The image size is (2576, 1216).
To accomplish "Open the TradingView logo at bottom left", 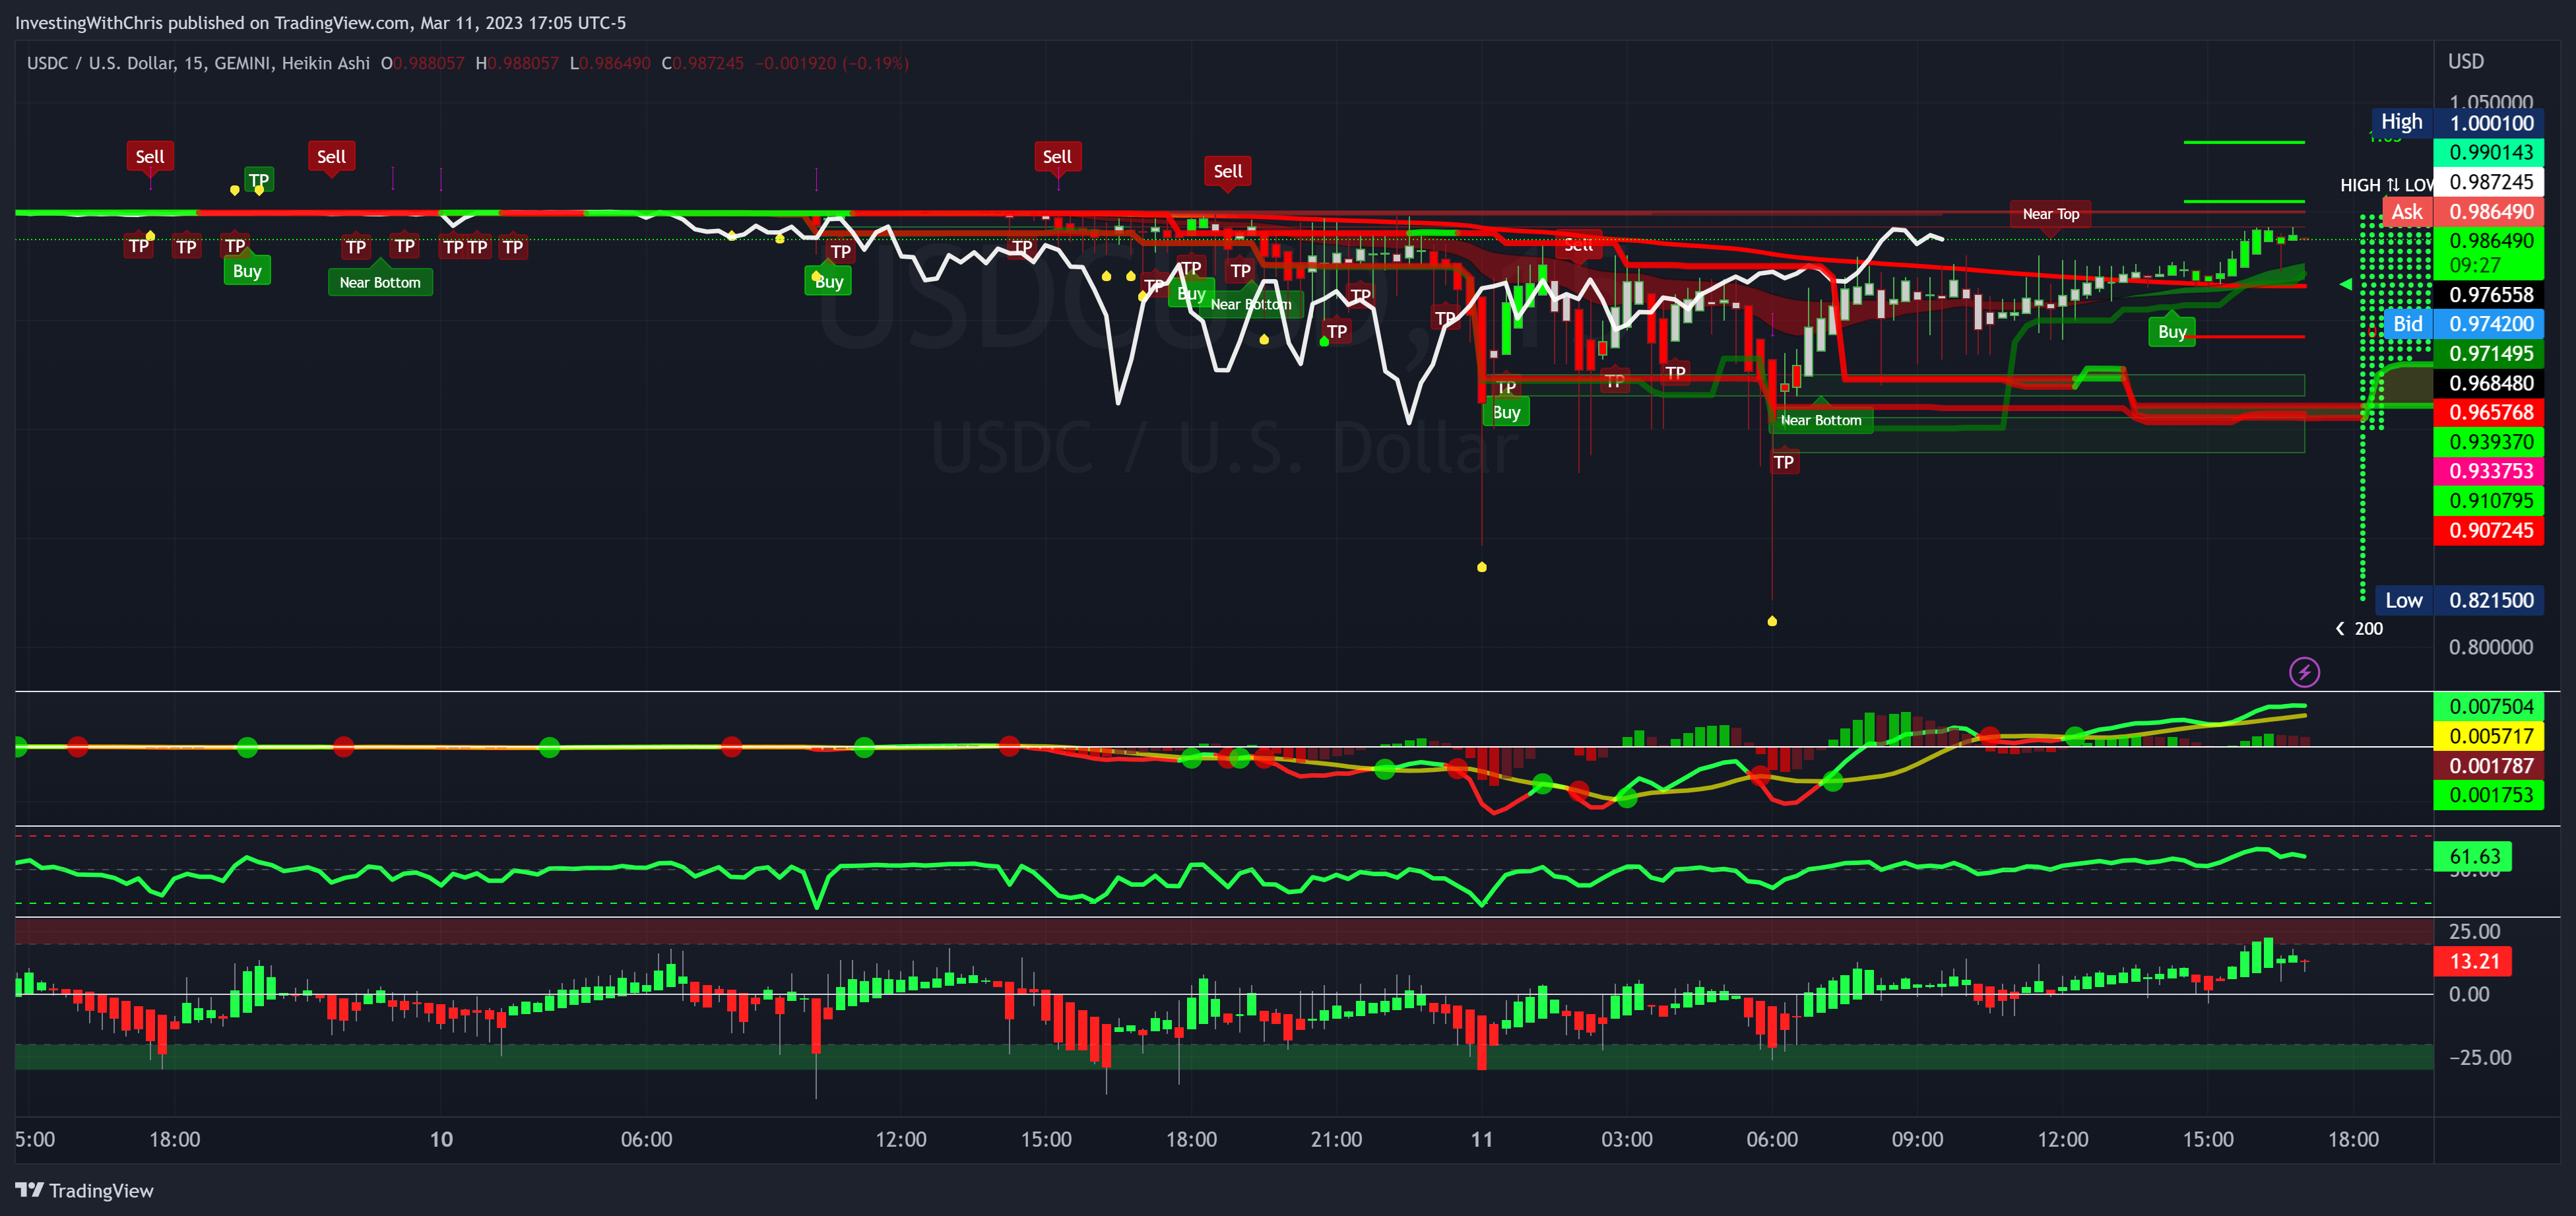I will click(x=85, y=1190).
